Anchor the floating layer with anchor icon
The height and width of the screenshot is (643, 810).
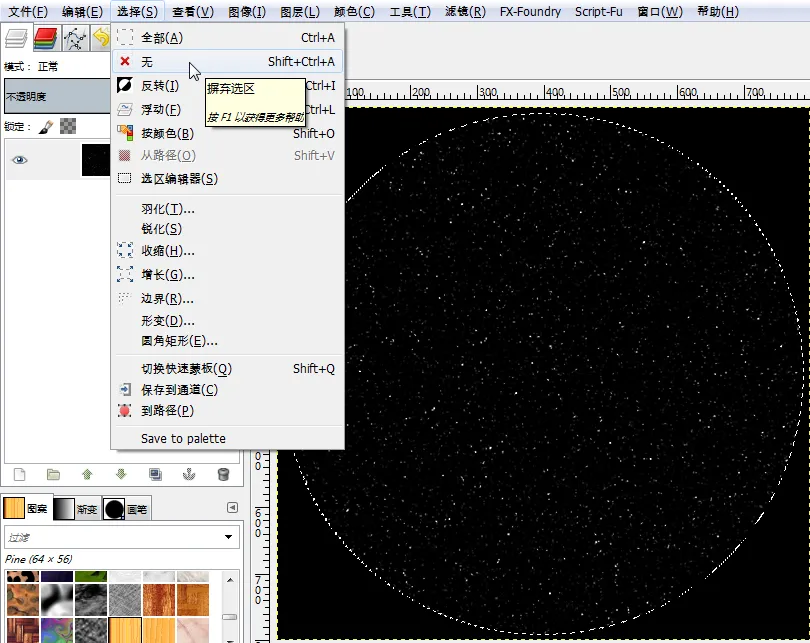[189, 474]
